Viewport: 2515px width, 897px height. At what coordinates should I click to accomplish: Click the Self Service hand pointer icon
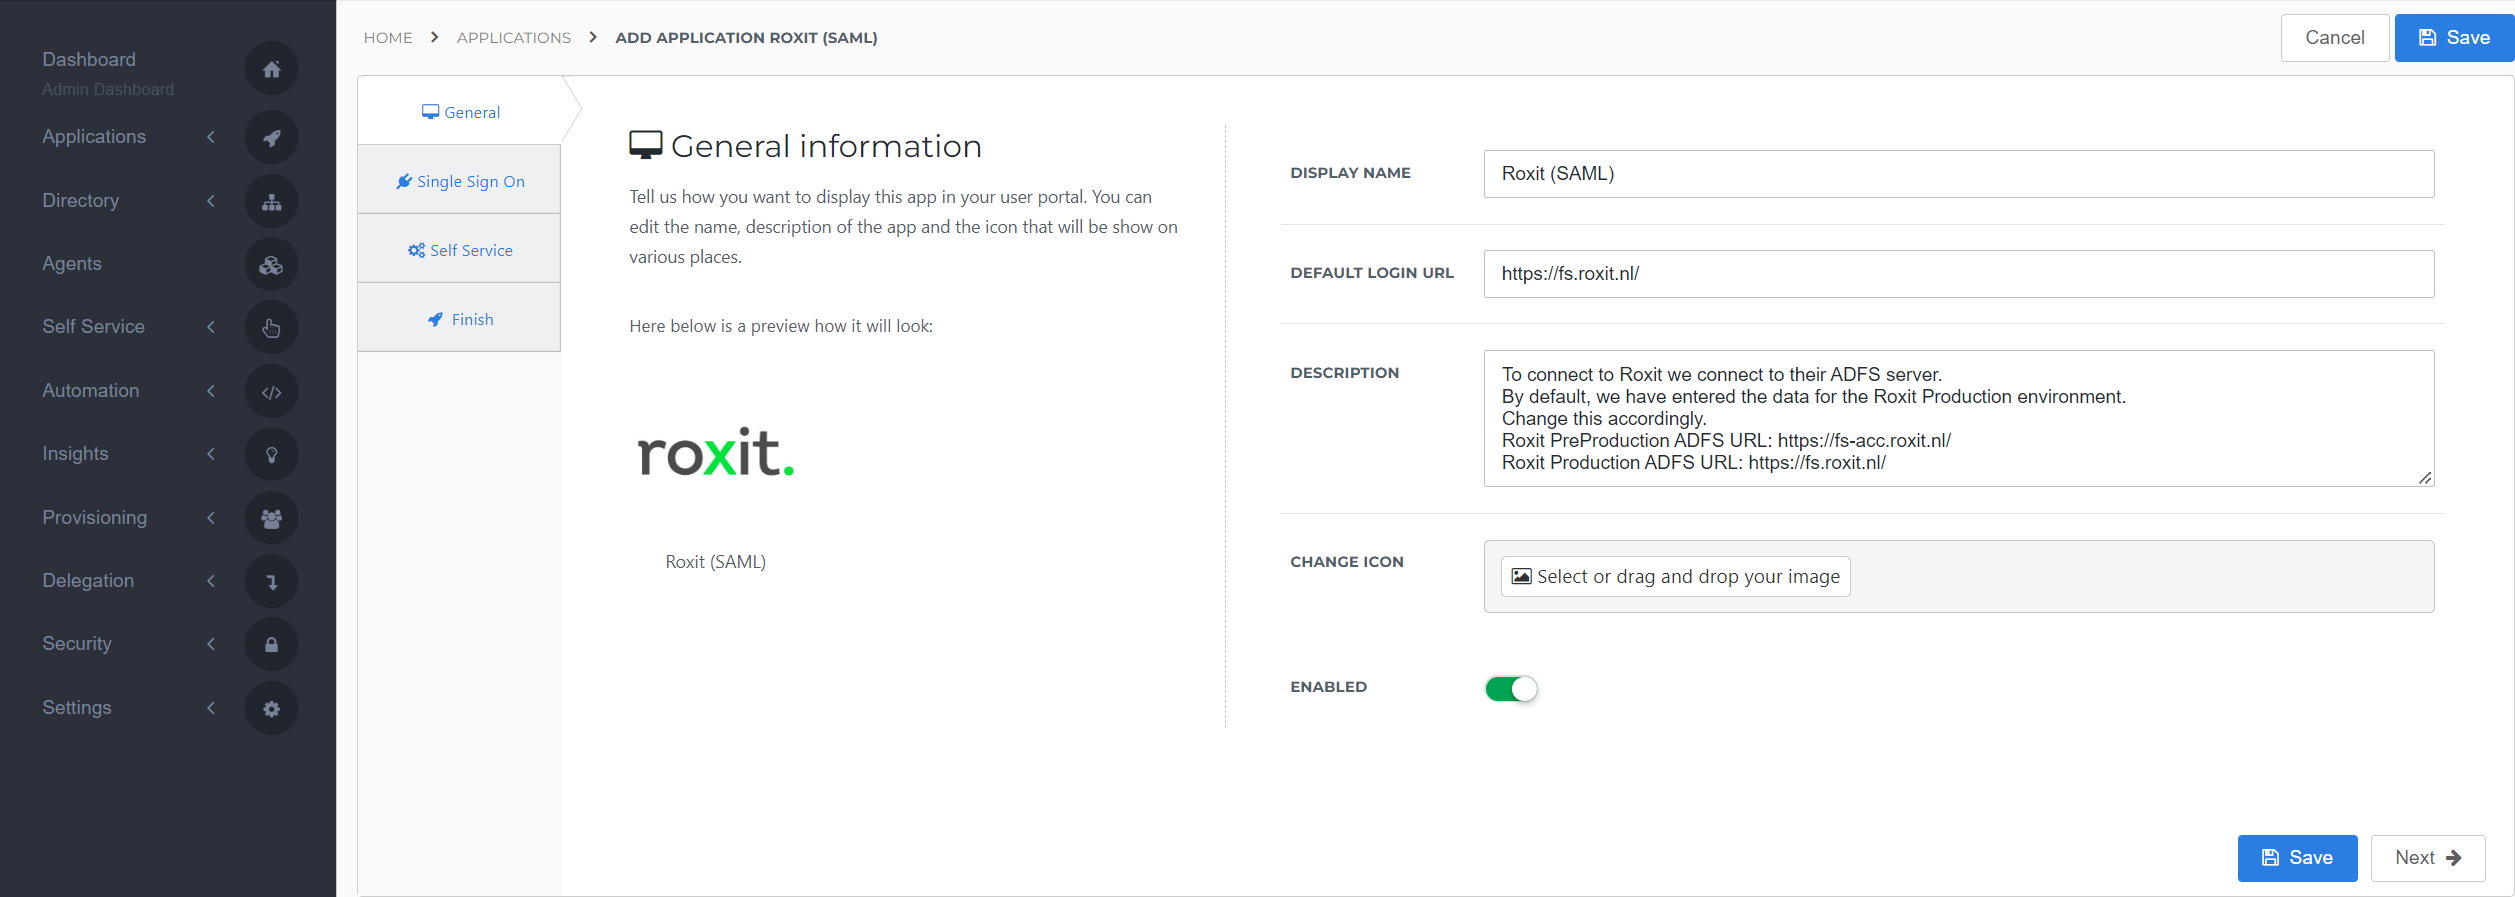[271, 328]
